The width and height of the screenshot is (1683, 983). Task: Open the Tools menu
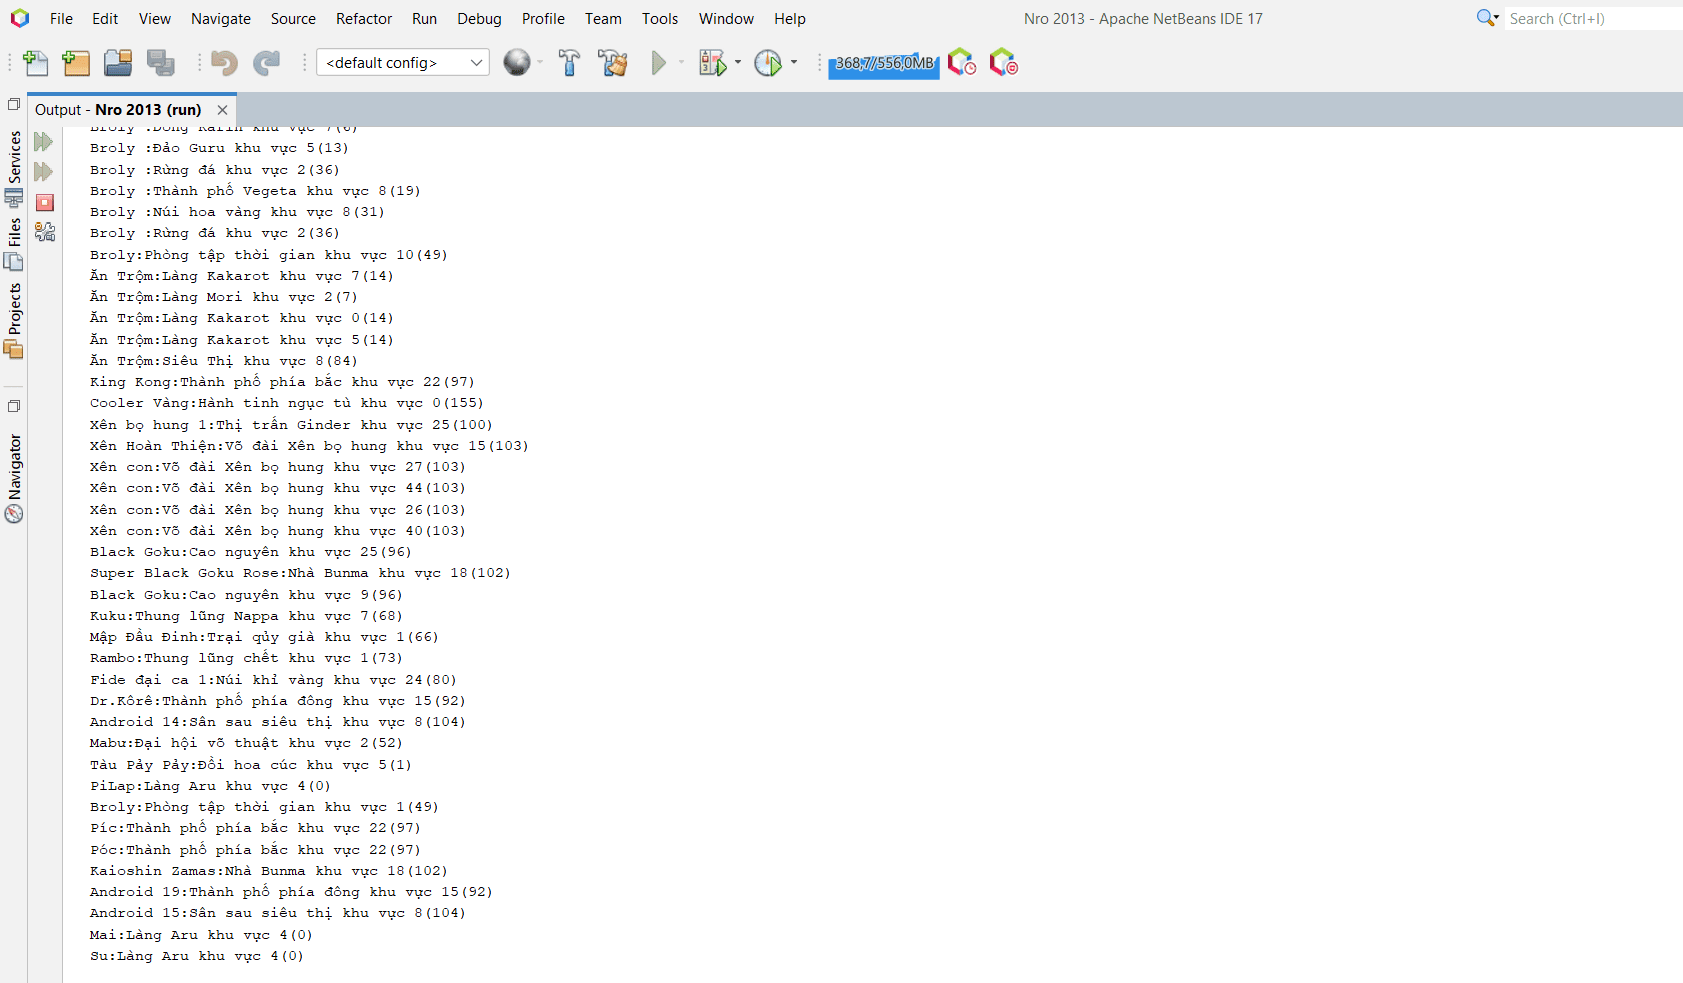(x=660, y=19)
